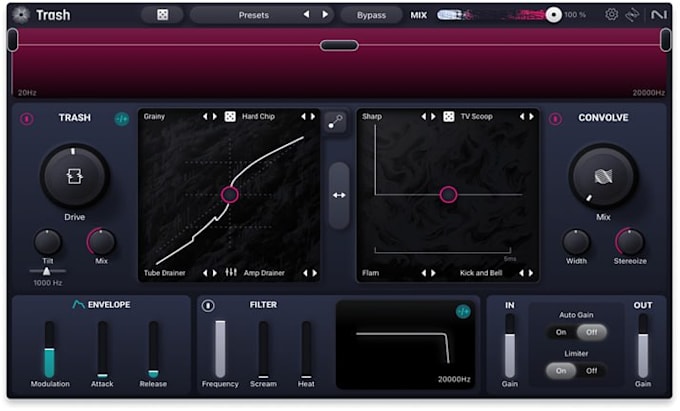Adjust the MIX slider handle
The image size is (680, 411).
pos(553,15)
